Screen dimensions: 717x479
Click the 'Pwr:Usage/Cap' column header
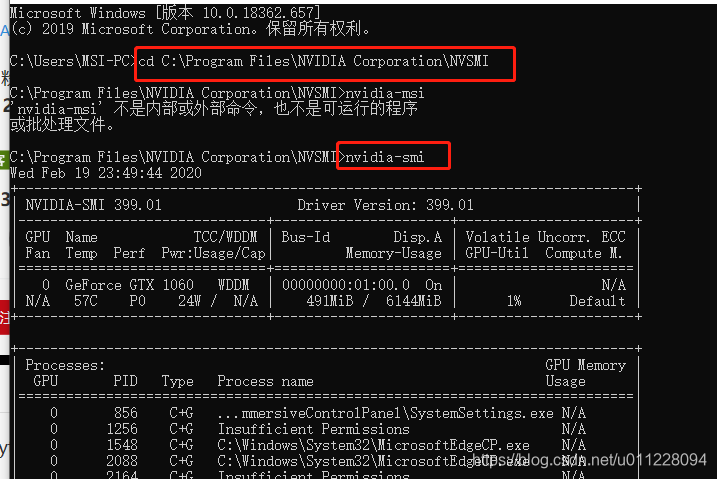(x=213, y=253)
